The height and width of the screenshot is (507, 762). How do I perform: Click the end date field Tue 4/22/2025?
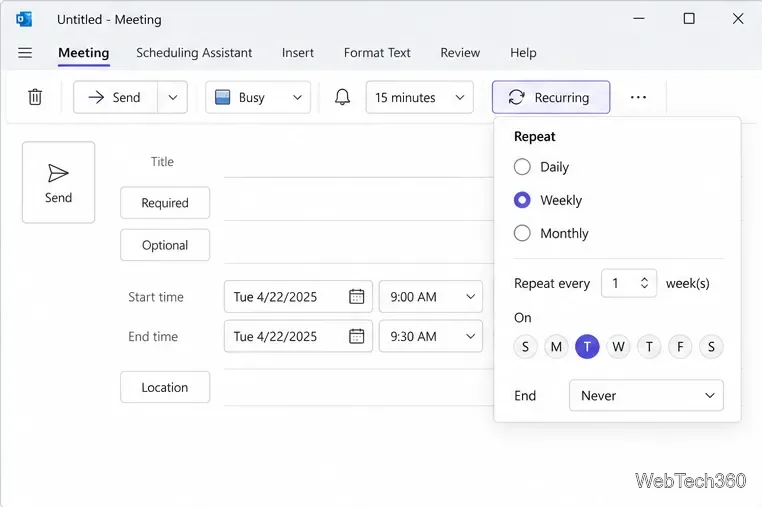coord(298,336)
